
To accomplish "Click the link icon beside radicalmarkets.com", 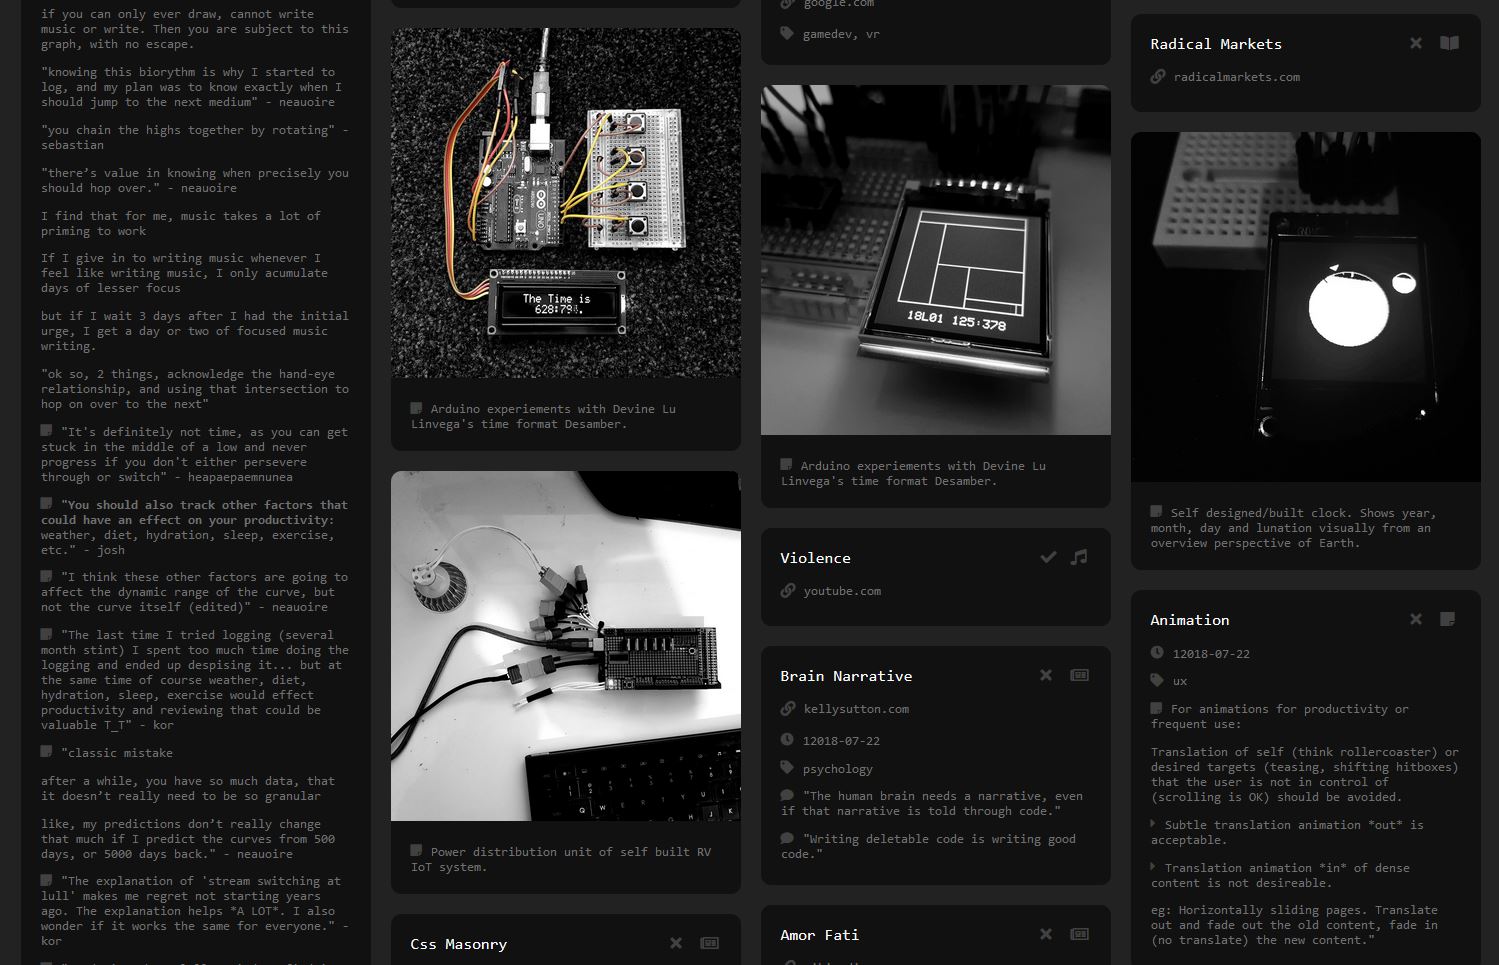I will (x=1158, y=76).
